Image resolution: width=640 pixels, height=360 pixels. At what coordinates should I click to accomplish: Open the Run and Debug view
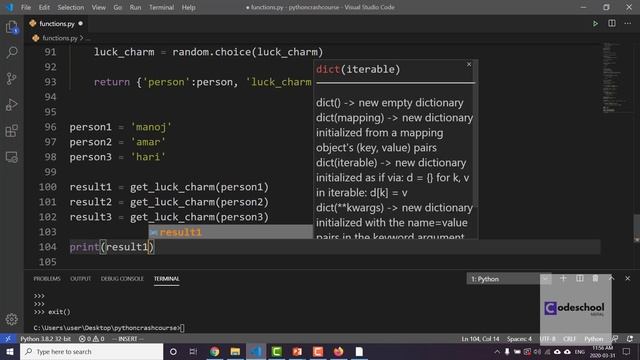click(x=12, y=105)
